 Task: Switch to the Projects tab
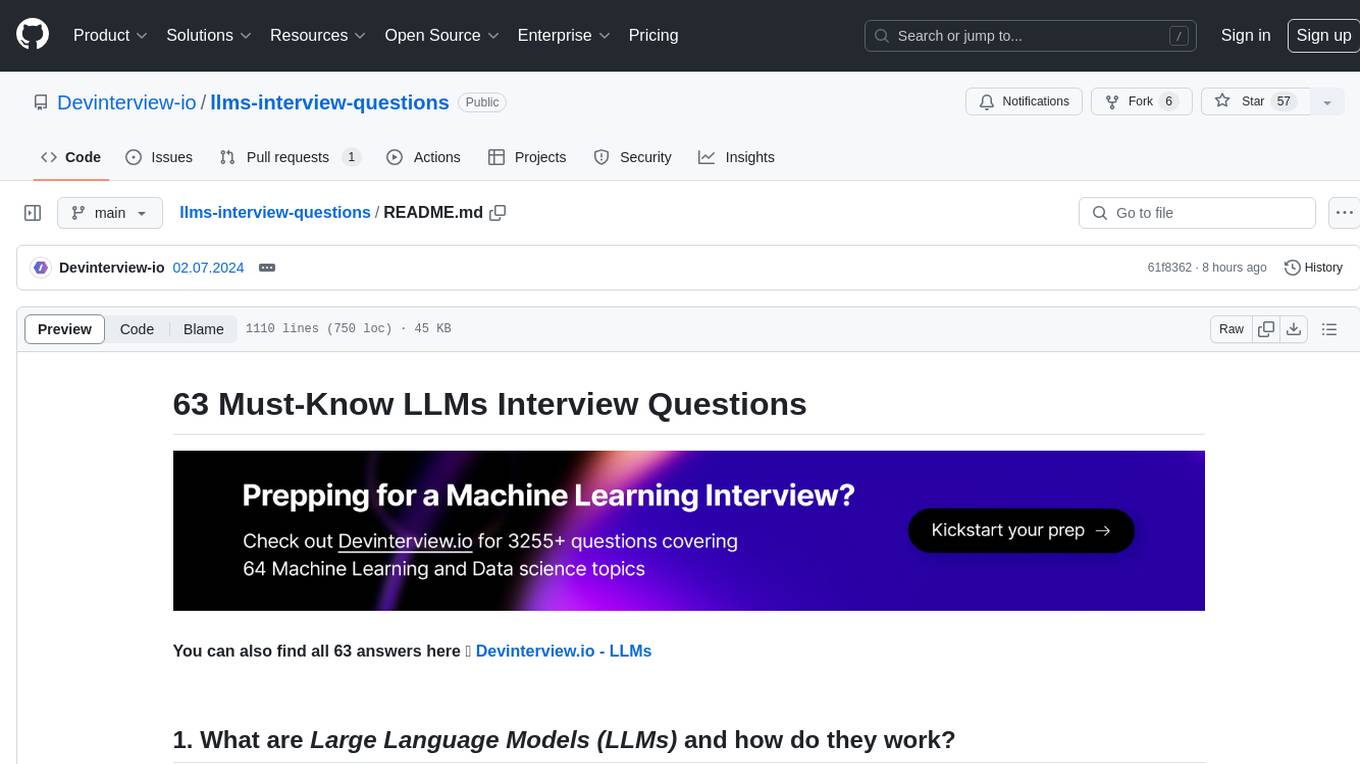click(527, 157)
